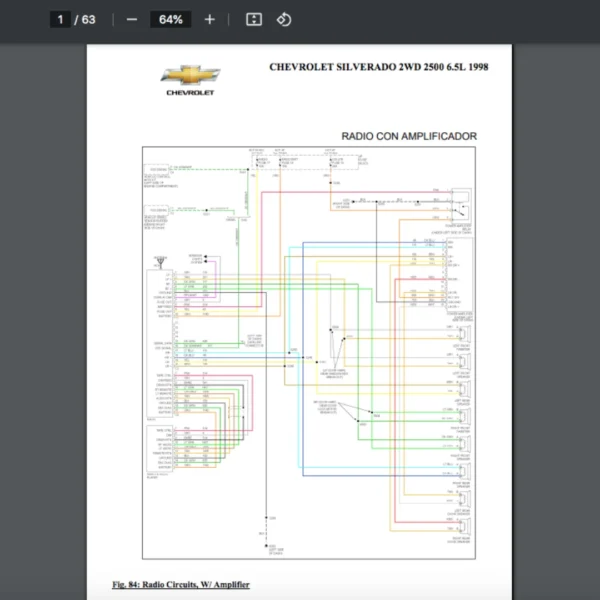
Task: Click the RADIO CON AMPLIFICADOR heading
Action: [x=408, y=136]
